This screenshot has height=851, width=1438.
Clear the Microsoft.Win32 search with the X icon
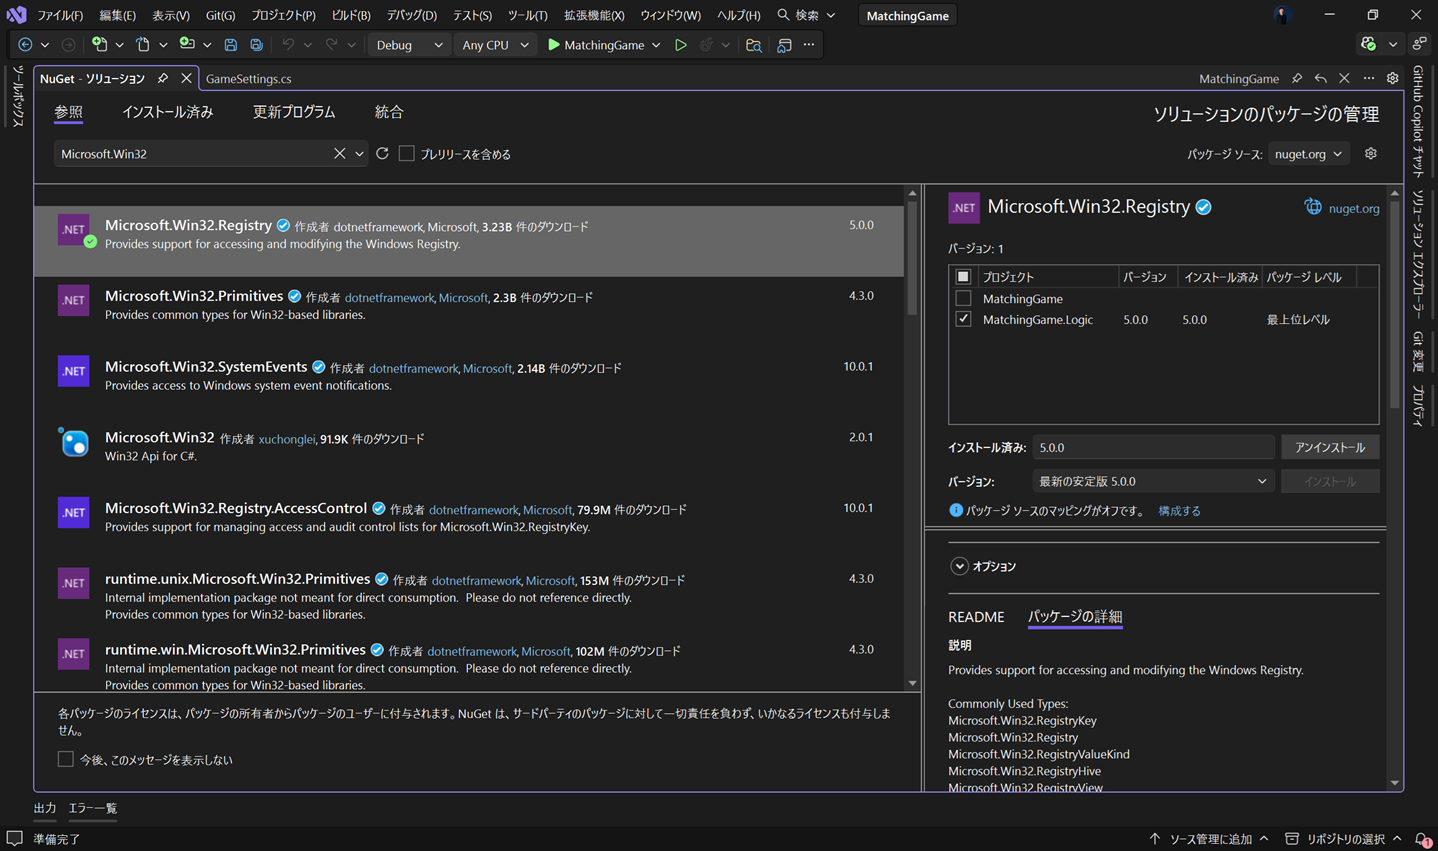click(340, 153)
